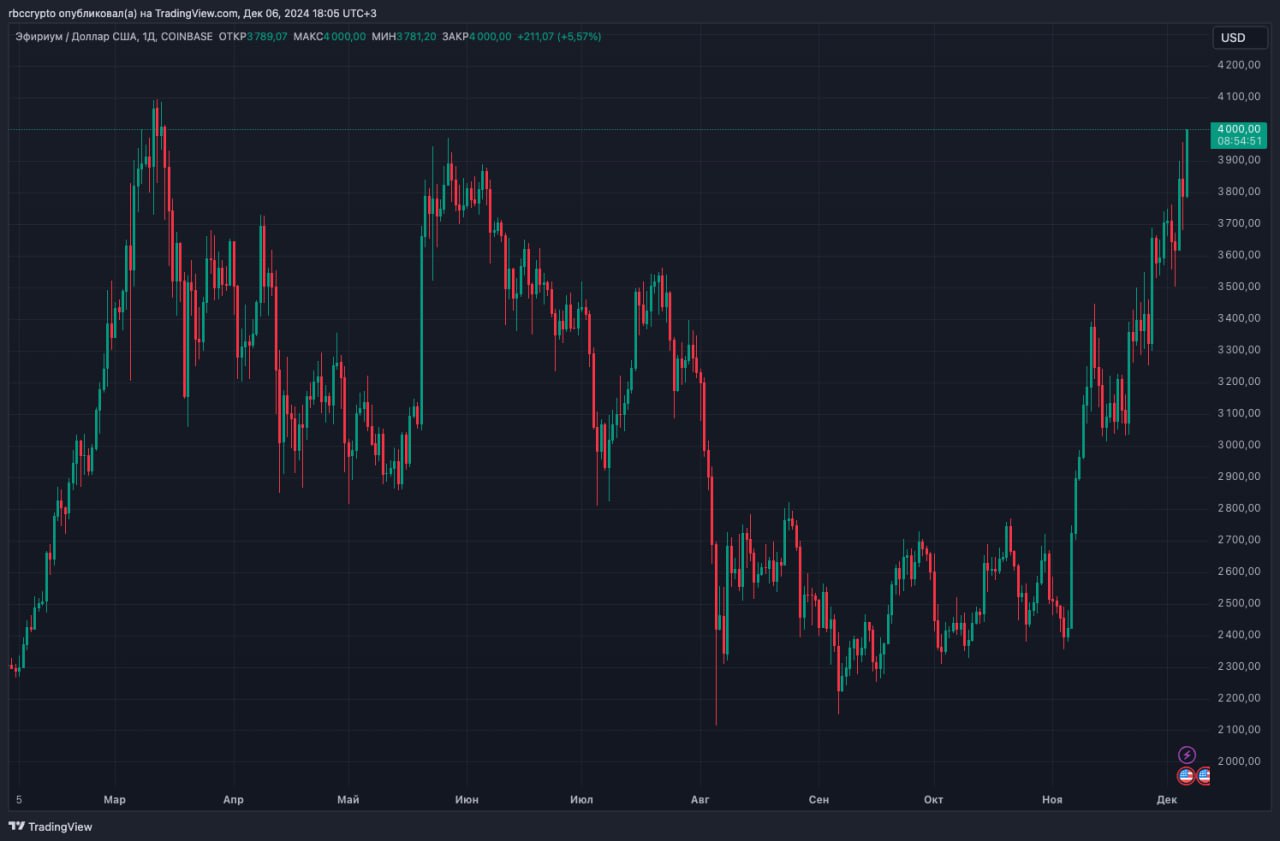This screenshot has height=841, width=1280.
Task: Click the Апр label on time axis
Action: pos(233,799)
